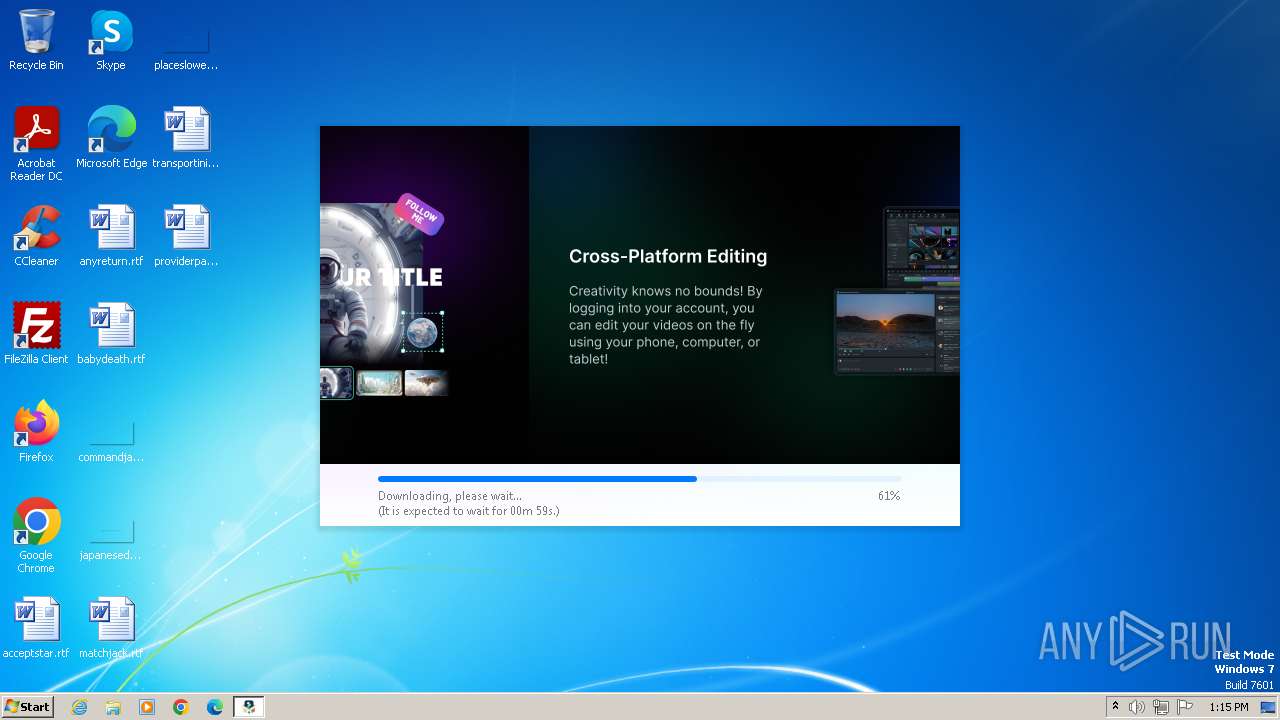Select the placeslowe desktop file
The width and height of the screenshot is (1280, 720).
(186, 40)
